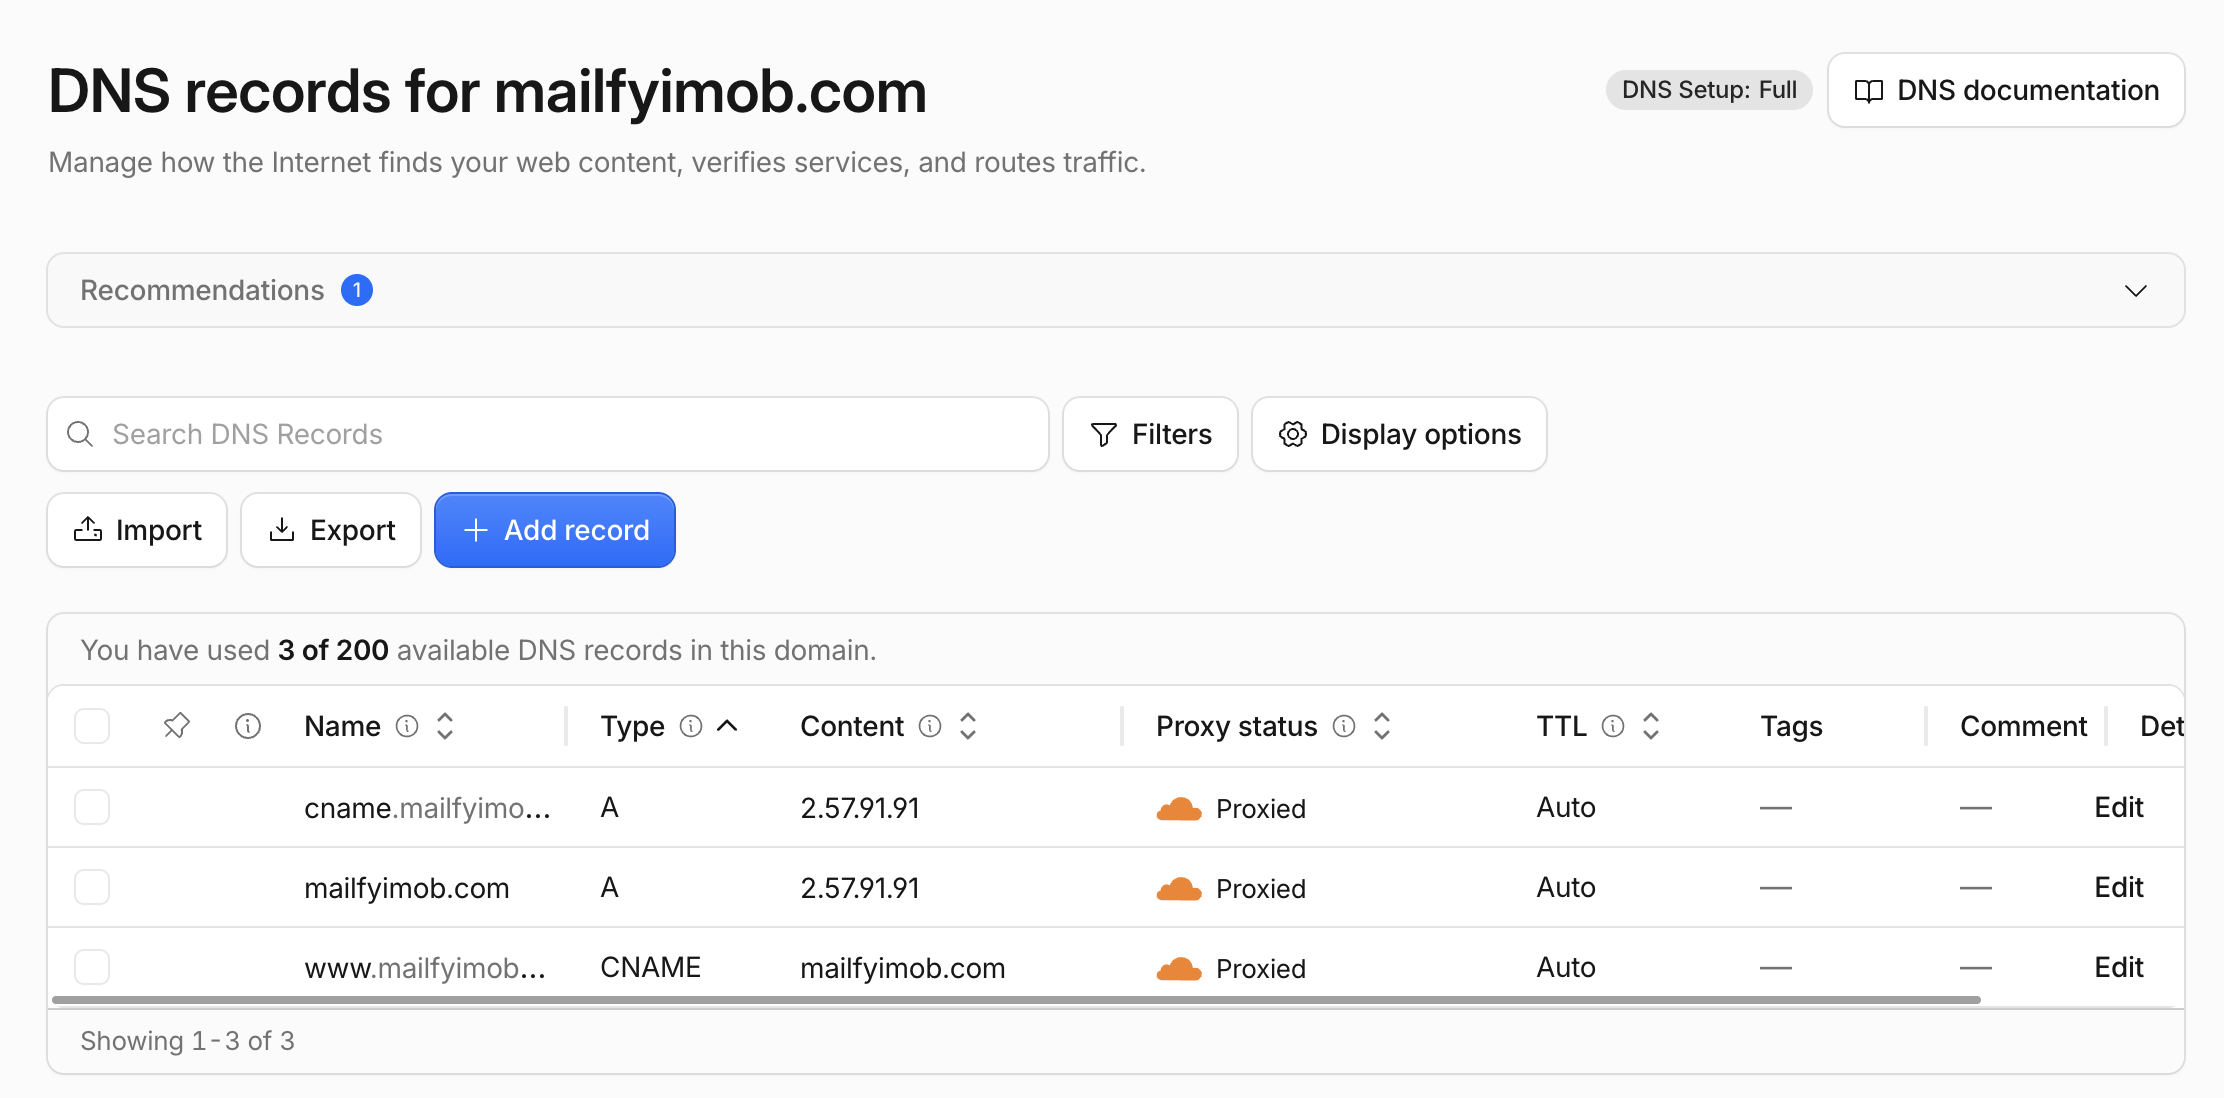Show info tooltip for Proxy status column
This screenshot has height=1098, width=2224.
pos(1344,726)
